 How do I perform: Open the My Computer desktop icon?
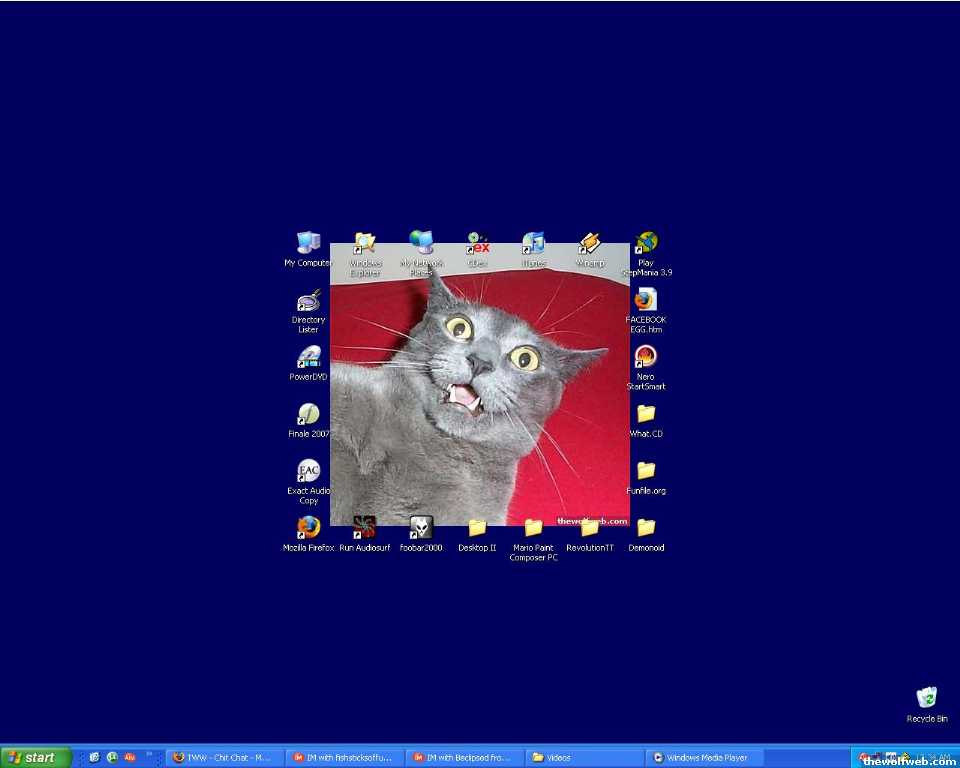(x=308, y=243)
